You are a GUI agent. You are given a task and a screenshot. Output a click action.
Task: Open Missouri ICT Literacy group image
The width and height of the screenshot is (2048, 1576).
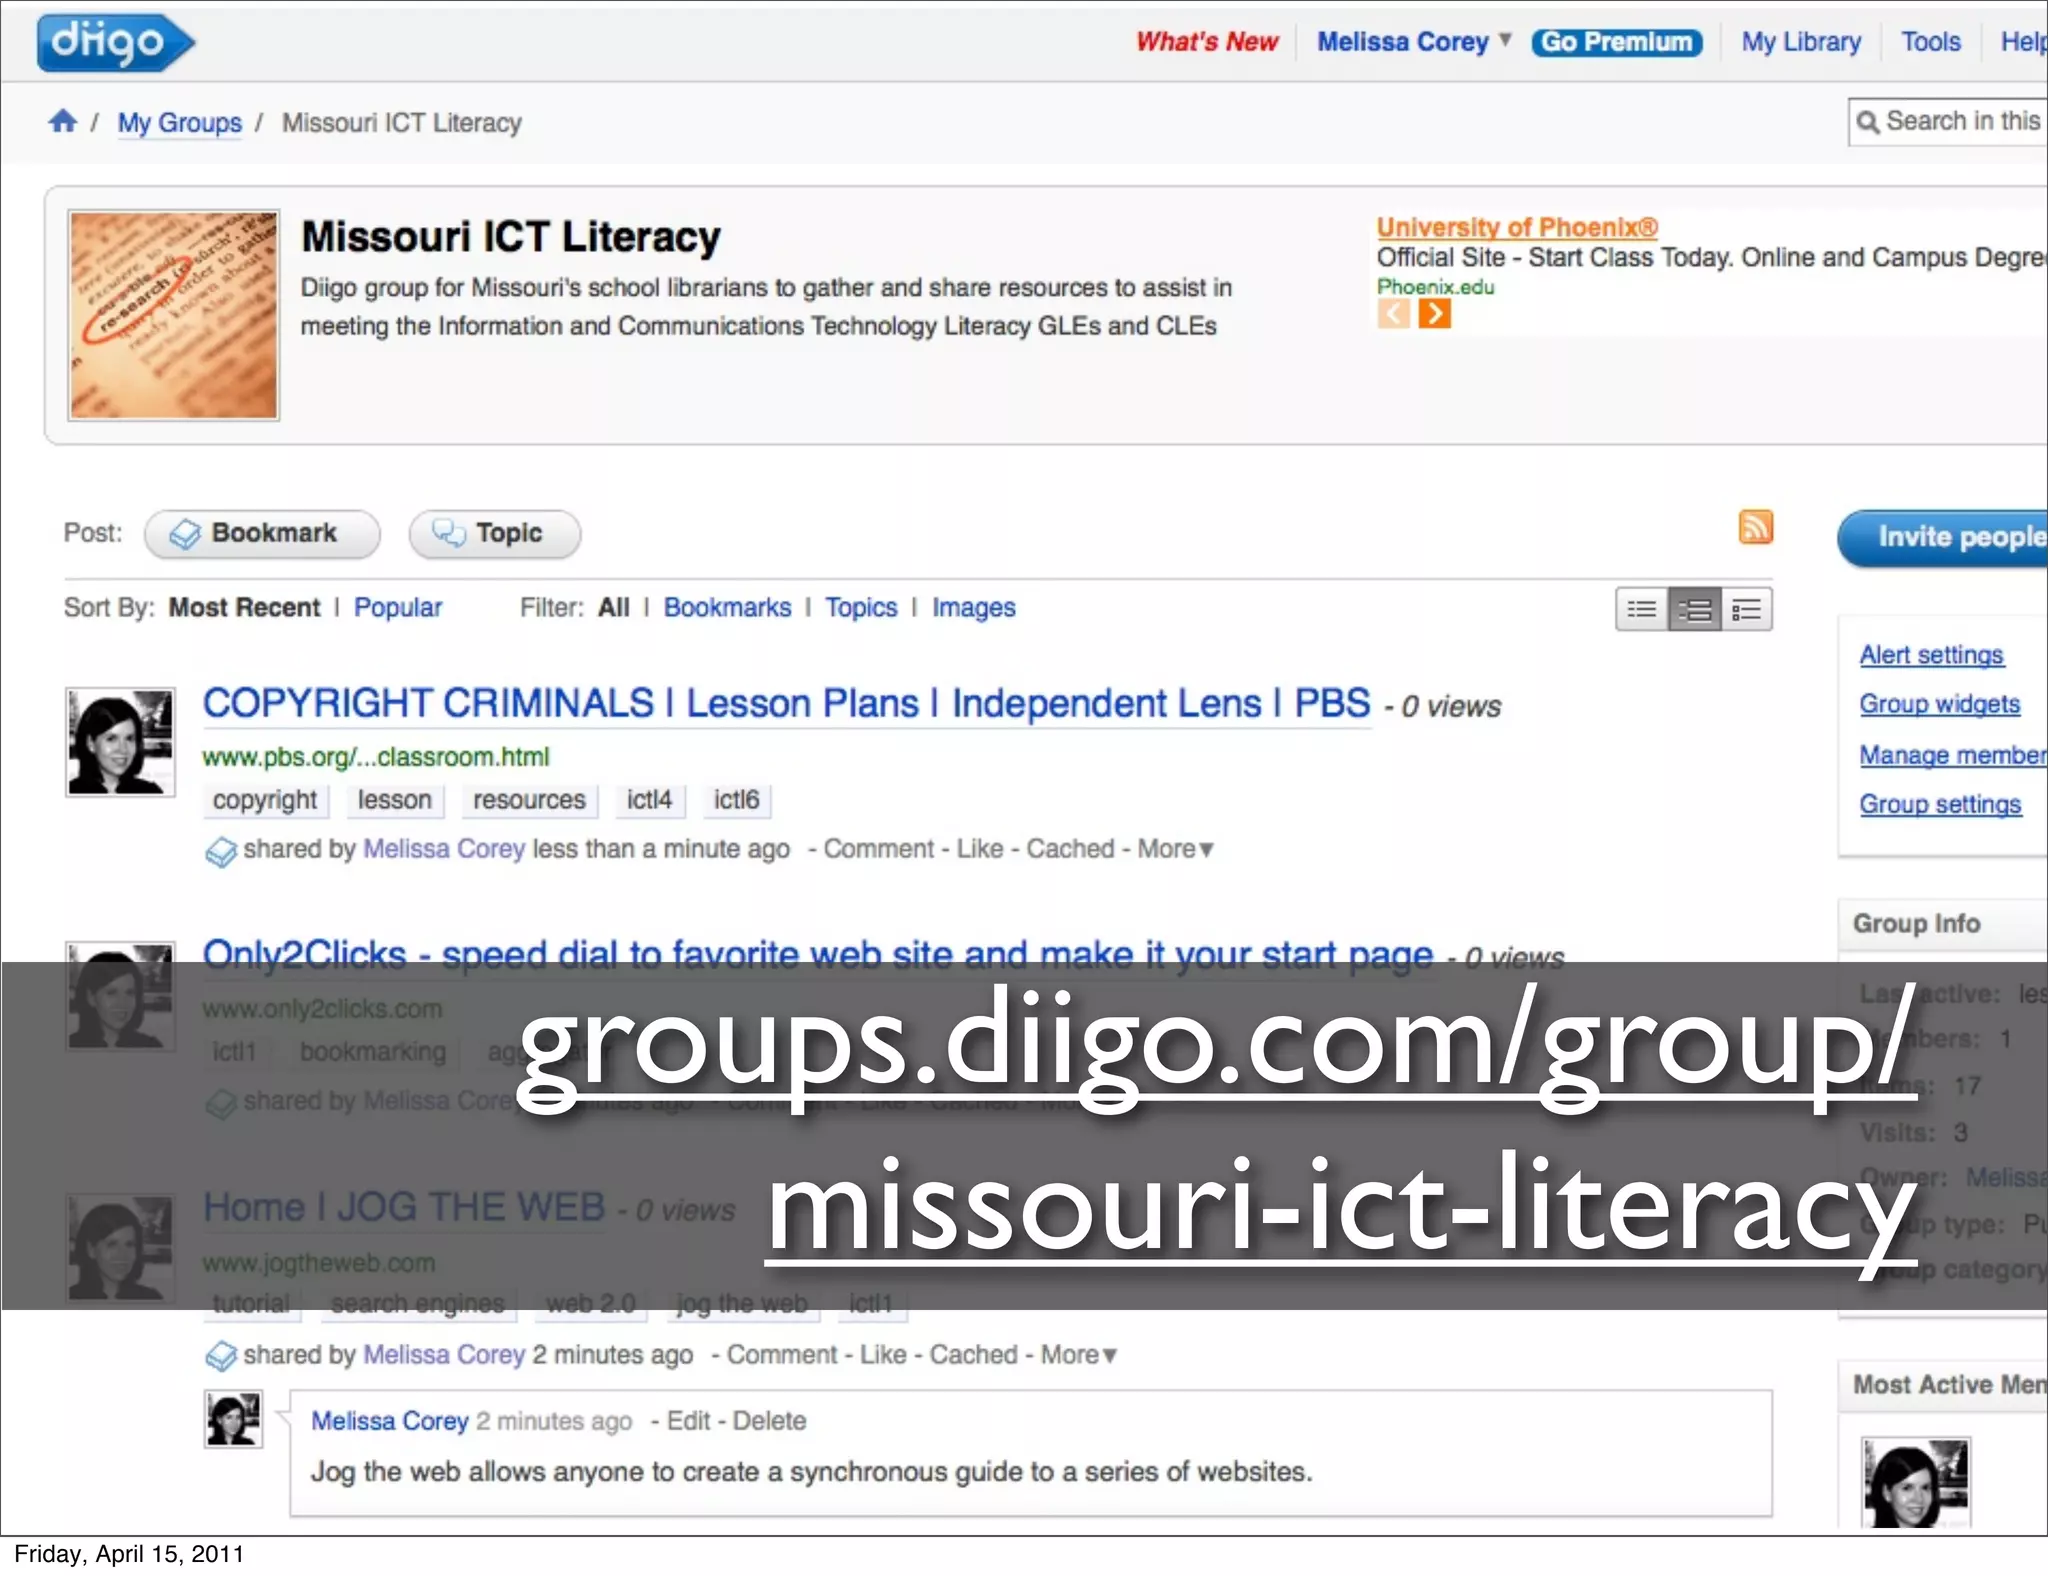click(174, 315)
